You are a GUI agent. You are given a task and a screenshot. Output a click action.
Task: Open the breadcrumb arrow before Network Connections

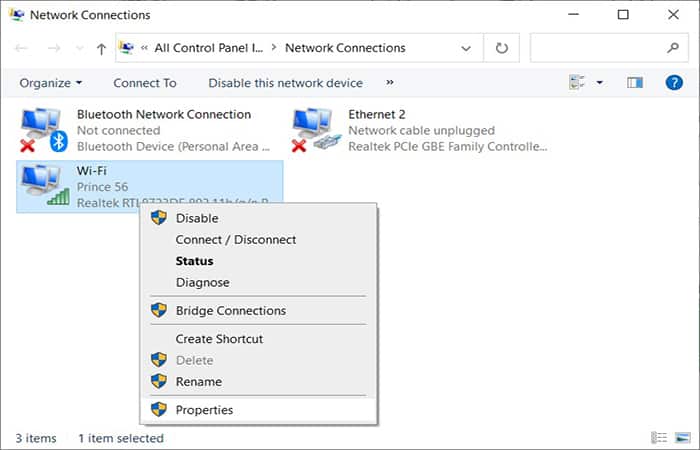point(274,47)
